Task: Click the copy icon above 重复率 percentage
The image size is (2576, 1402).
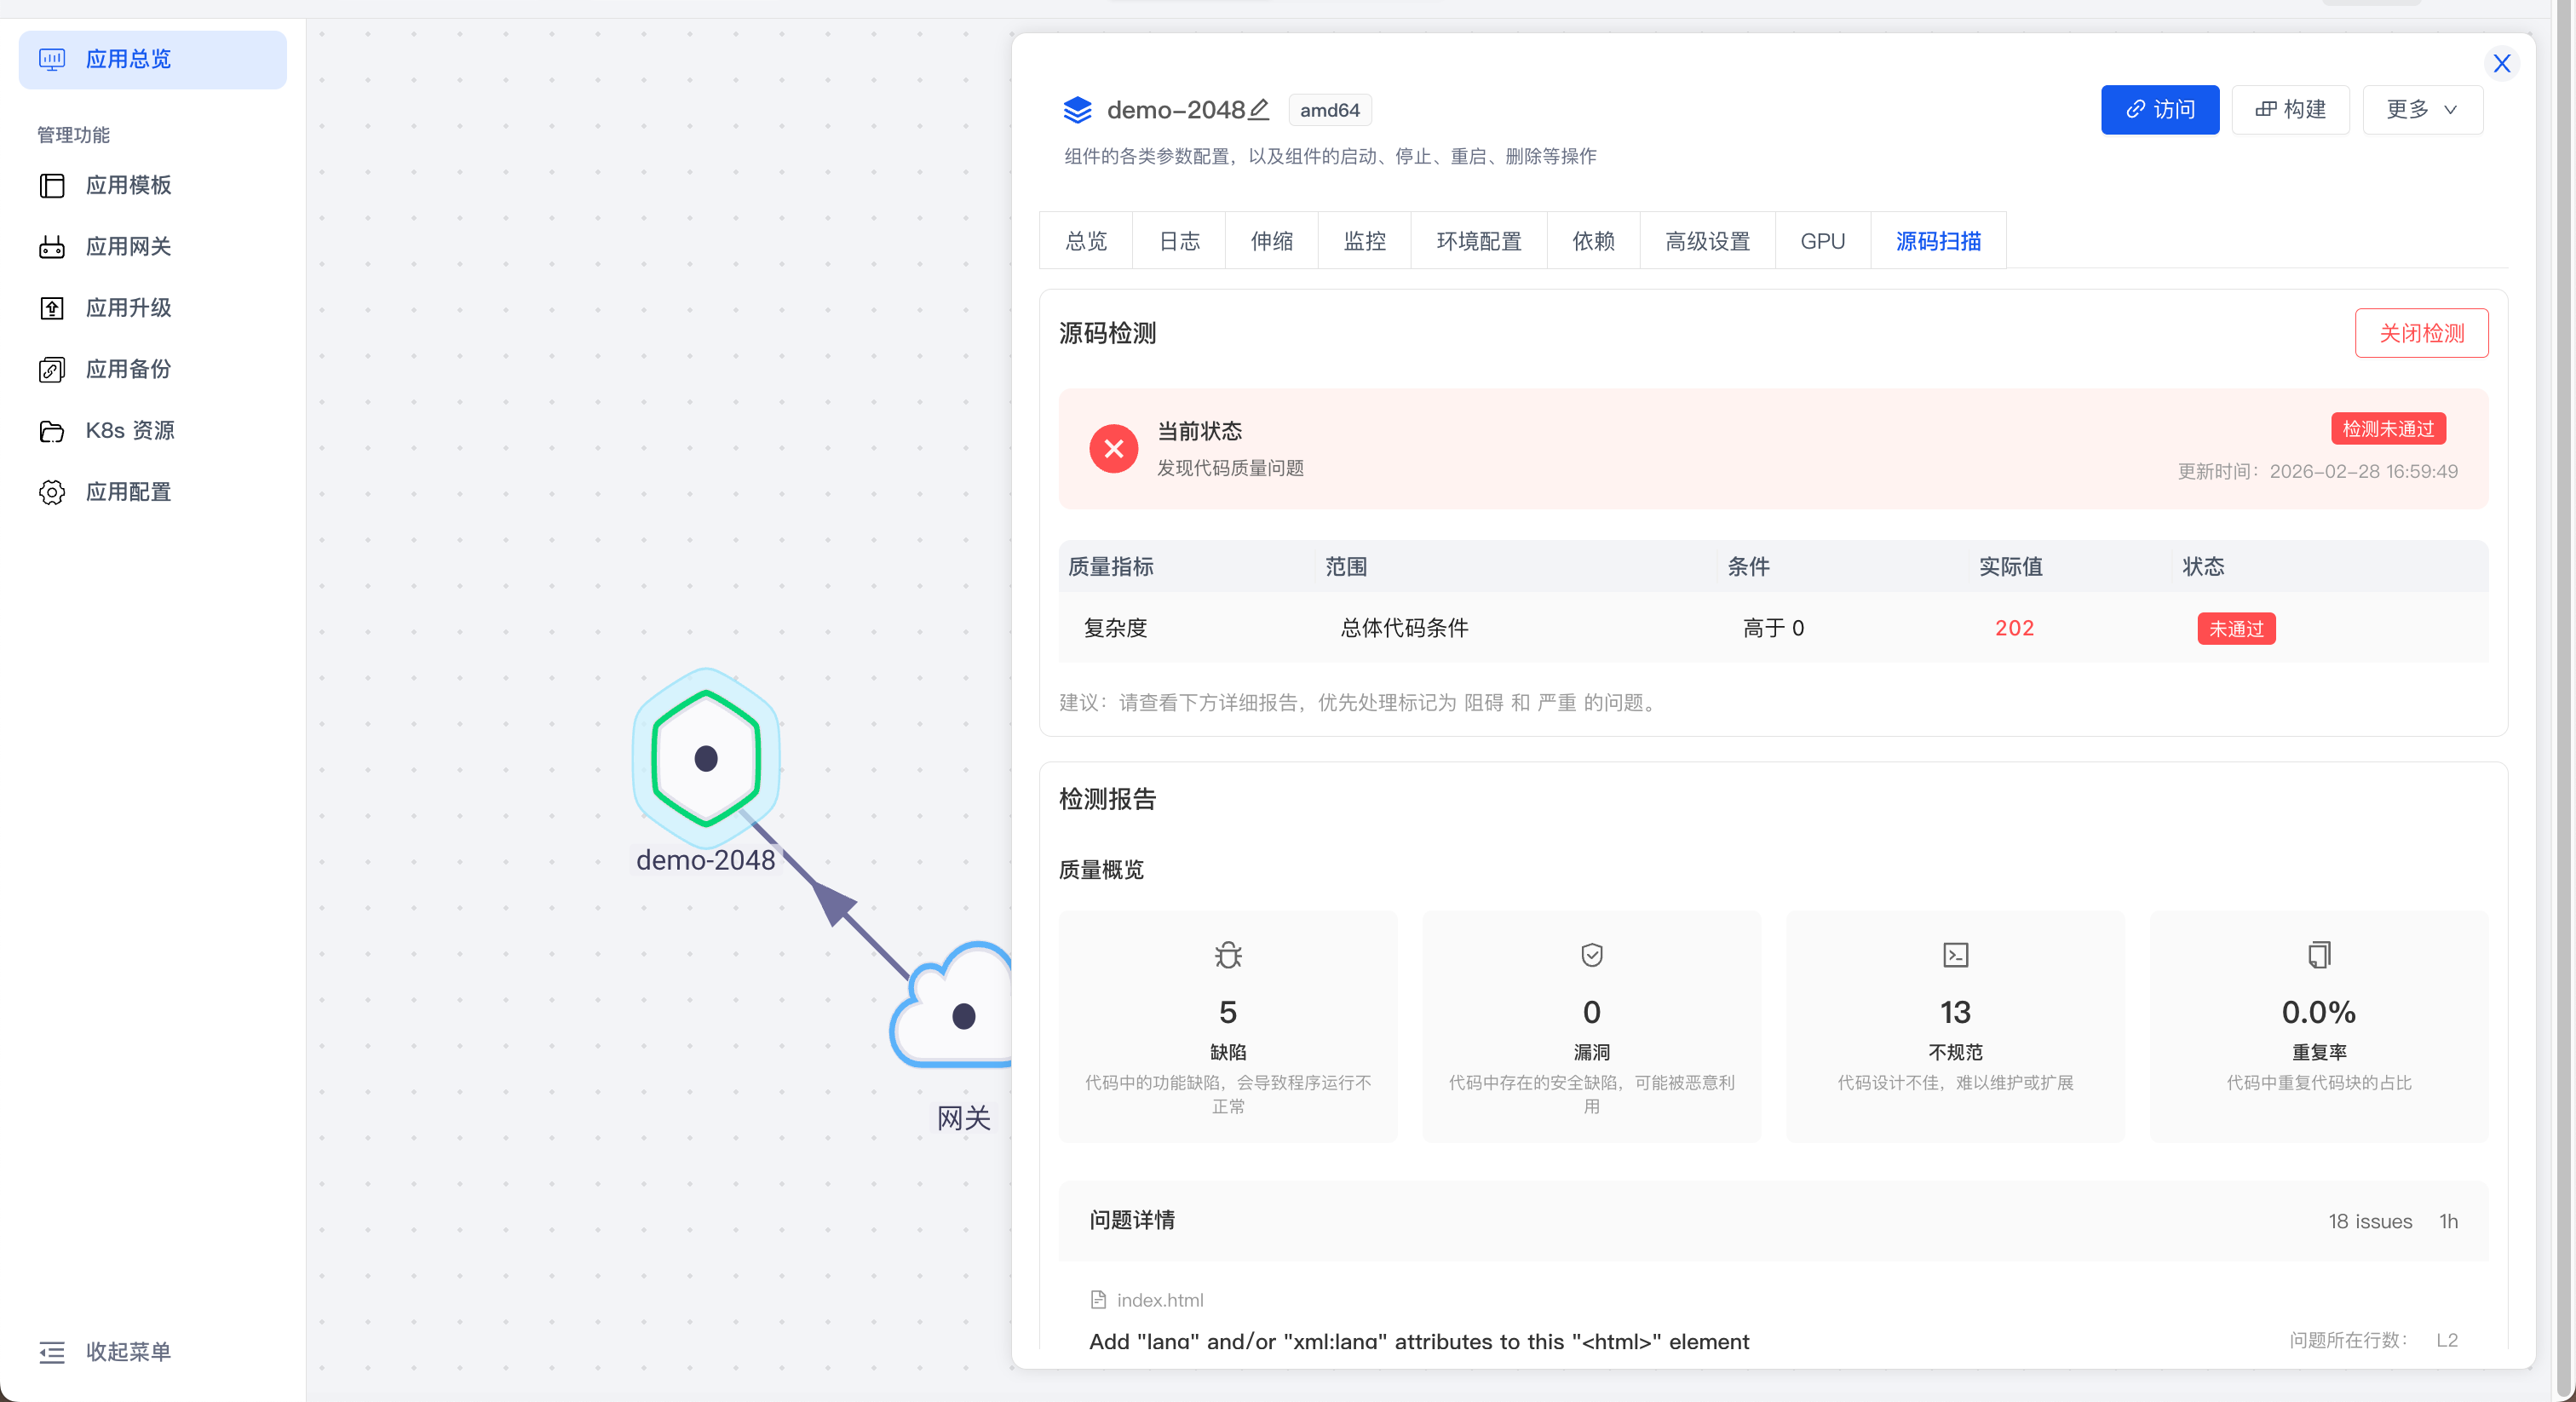Action: point(2318,955)
